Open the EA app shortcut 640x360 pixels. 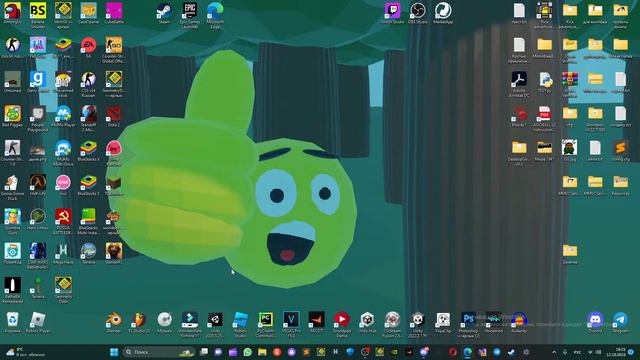[88, 47]
